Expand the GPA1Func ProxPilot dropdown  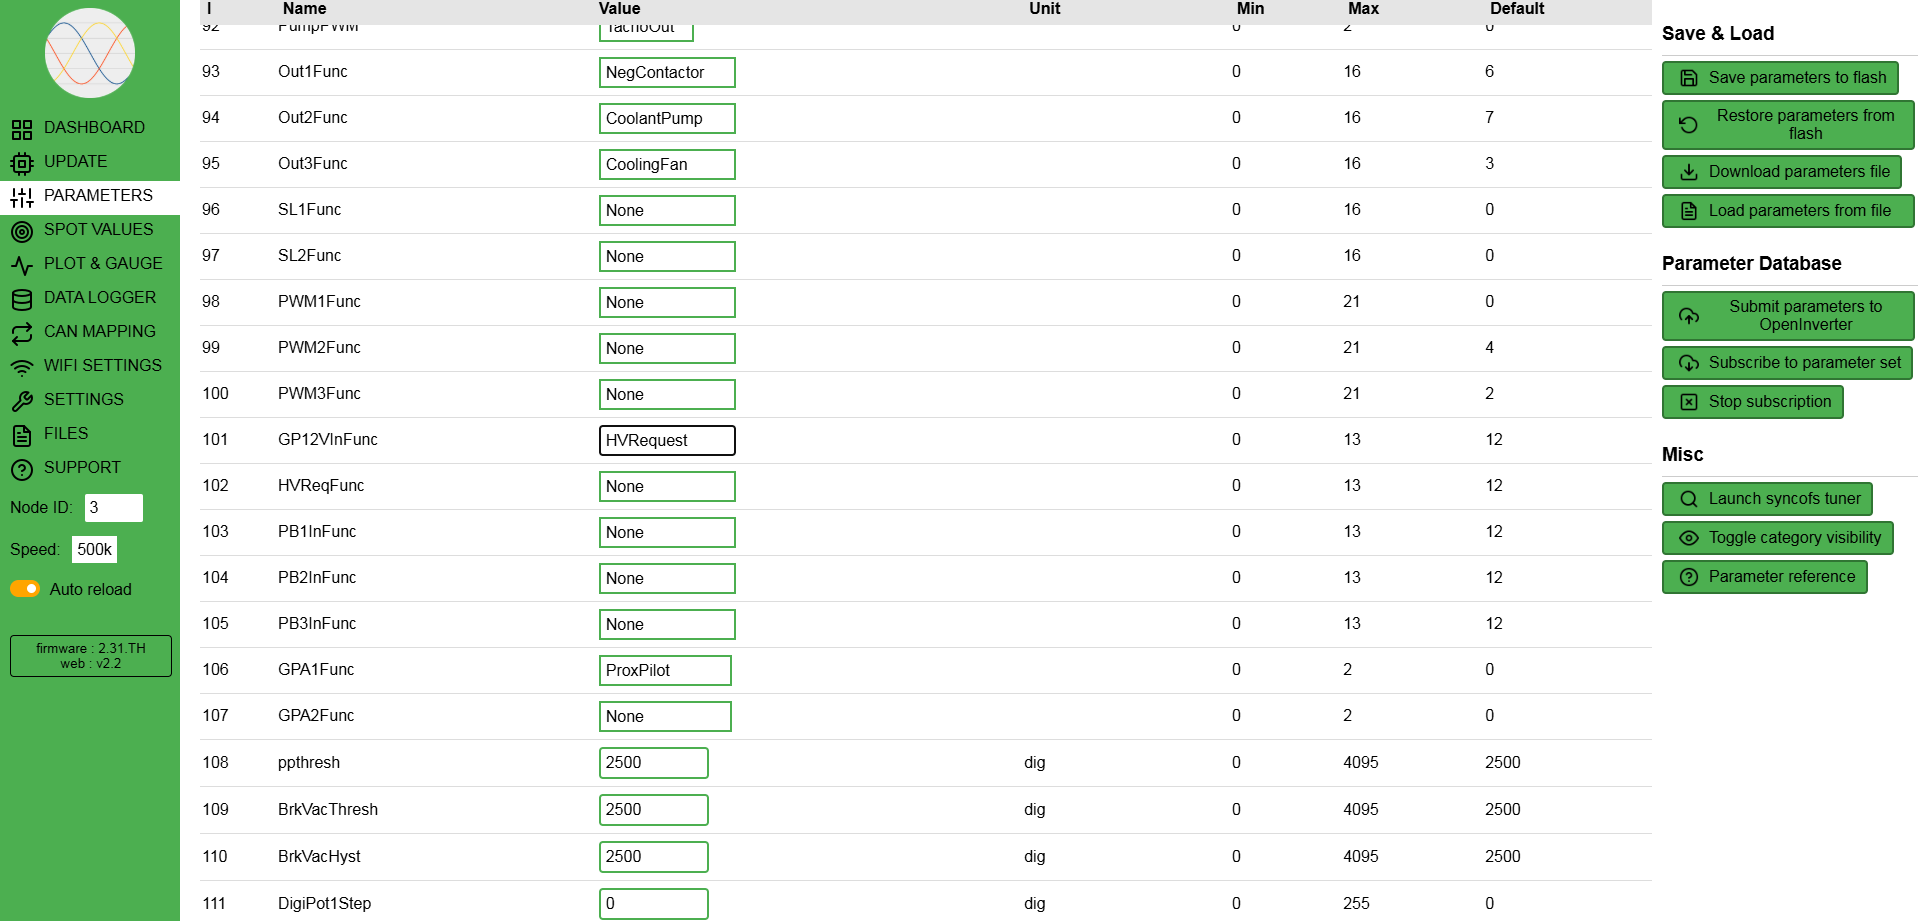click(x=665, y=670)
